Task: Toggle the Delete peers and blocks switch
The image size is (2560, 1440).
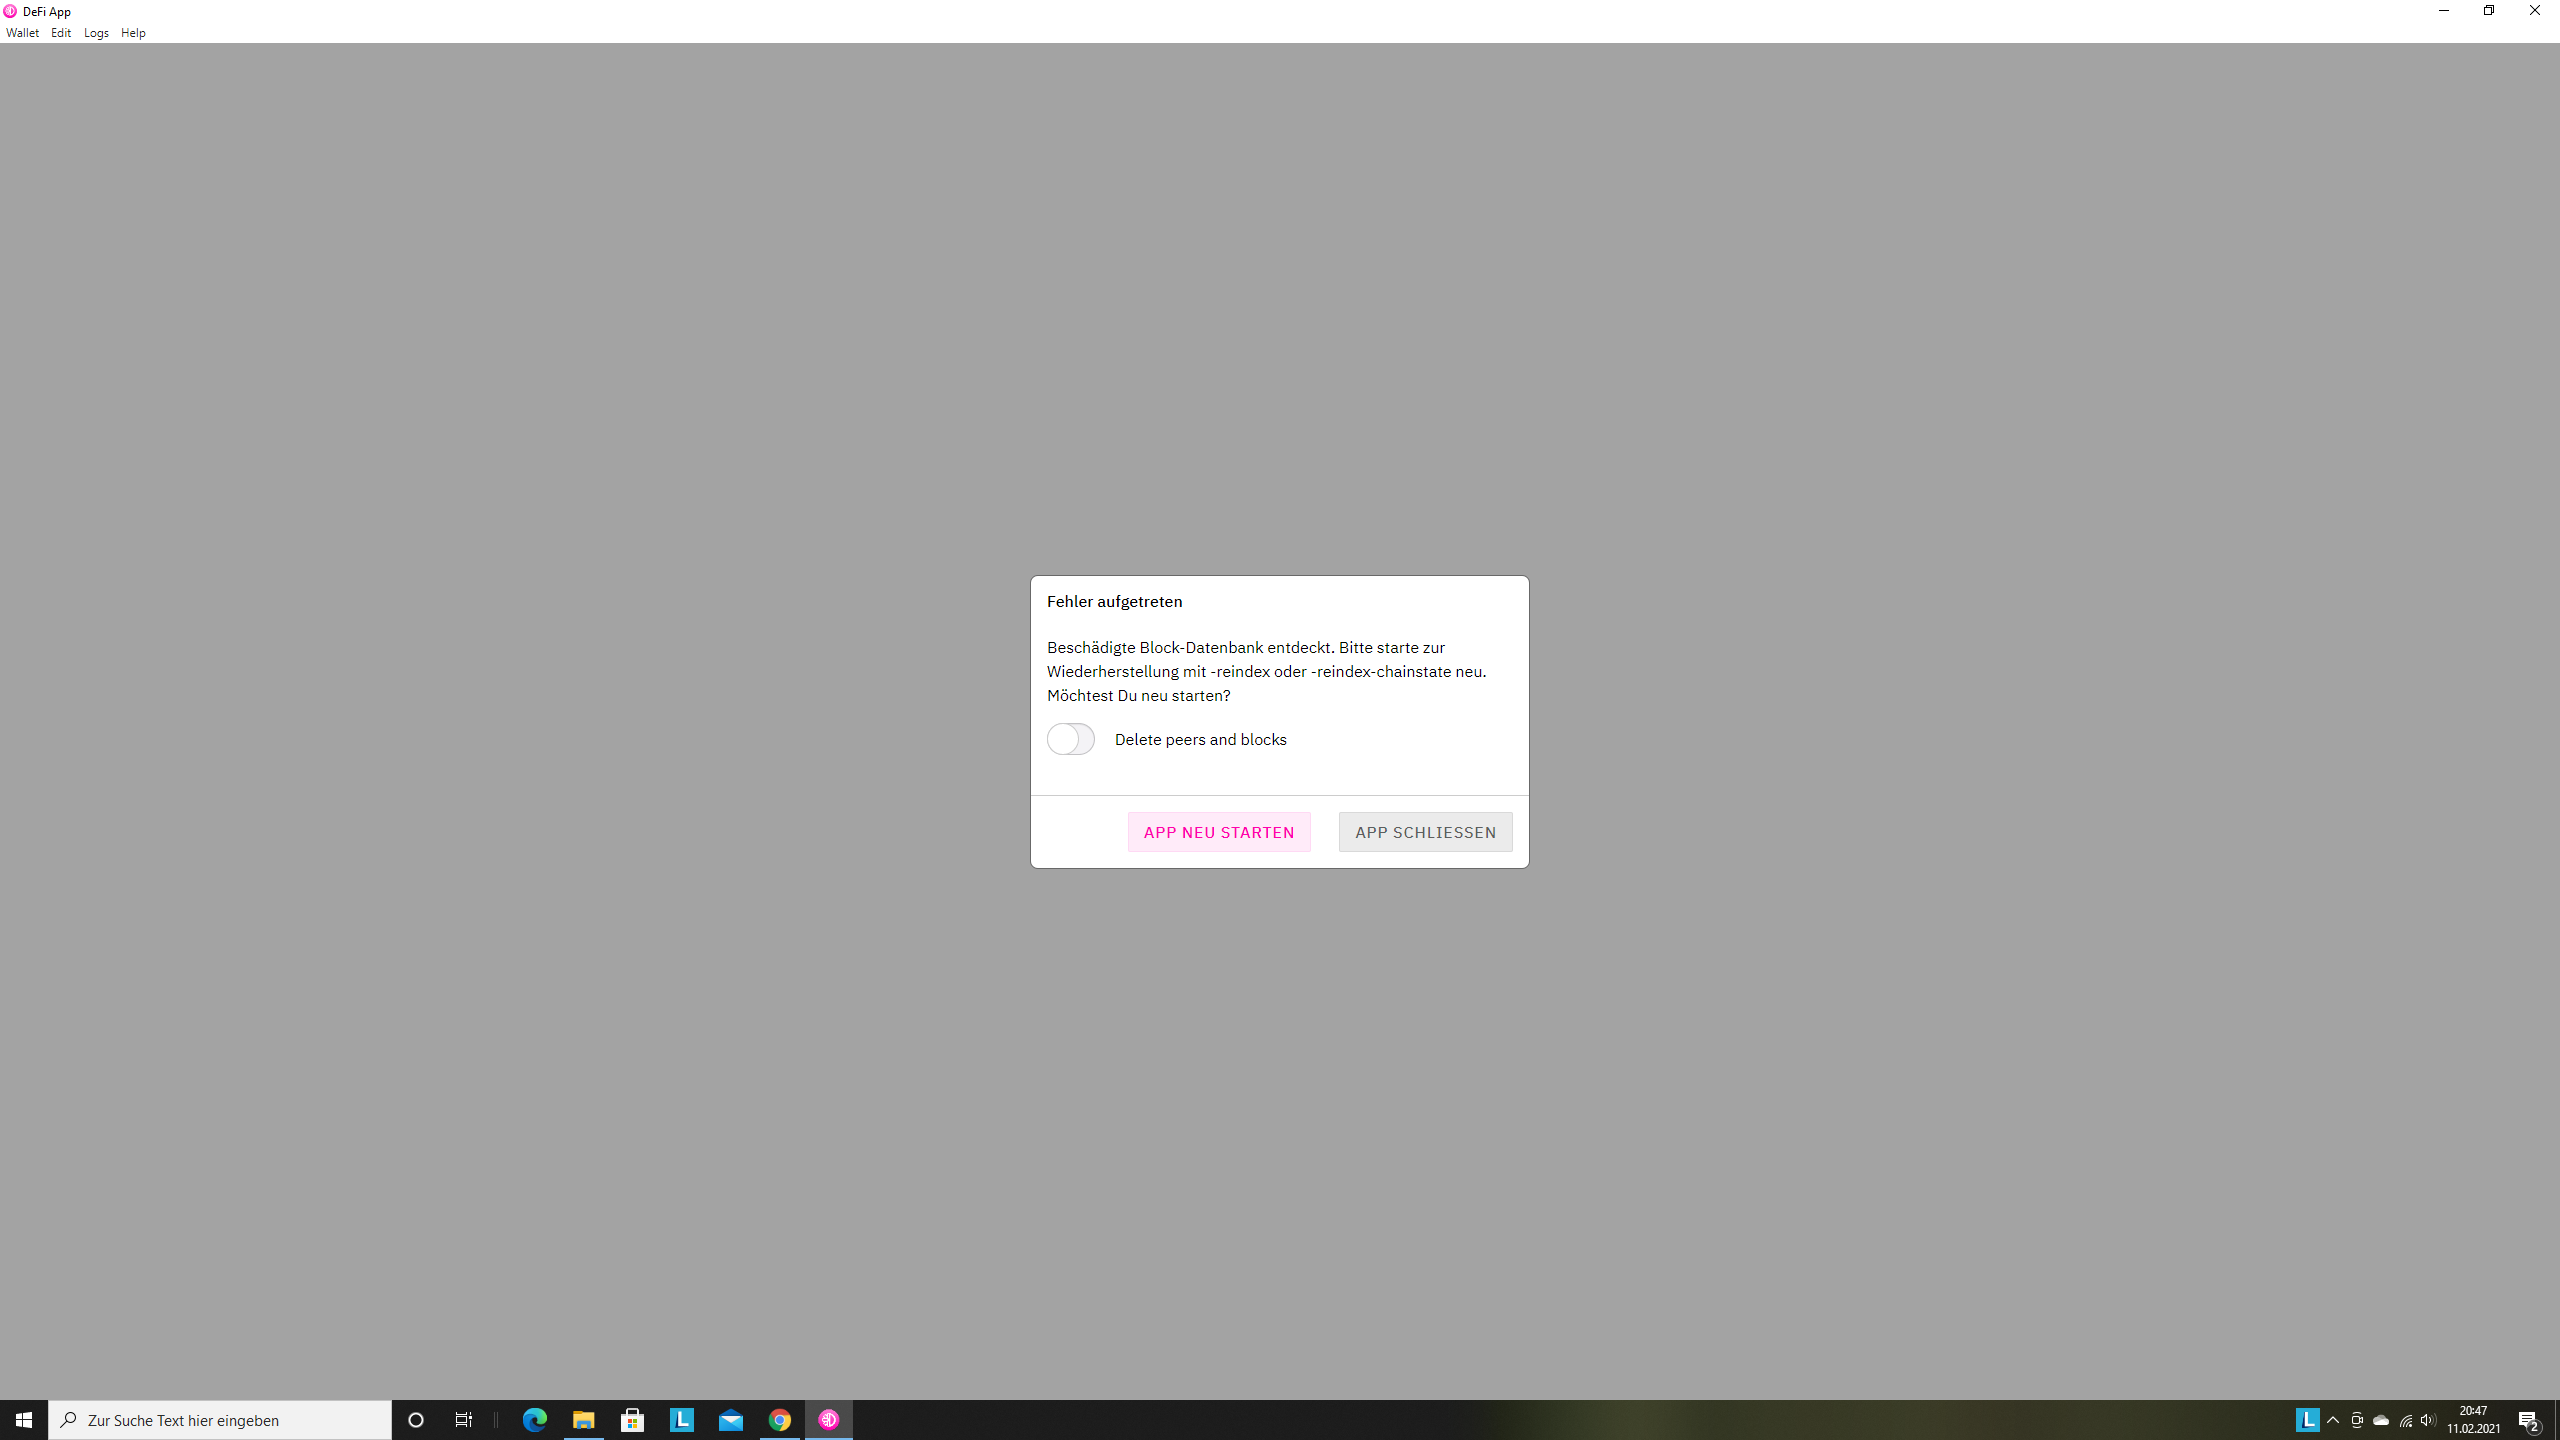Action: point(1070,739)
